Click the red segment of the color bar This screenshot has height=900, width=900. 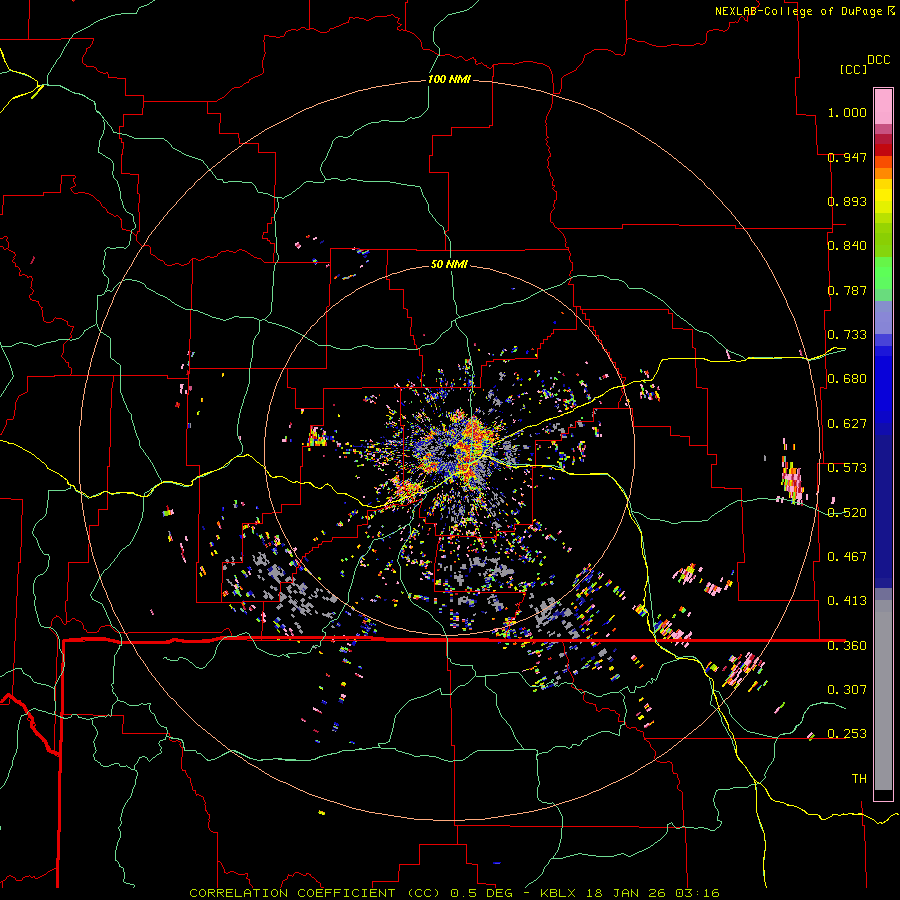(883, 150)
